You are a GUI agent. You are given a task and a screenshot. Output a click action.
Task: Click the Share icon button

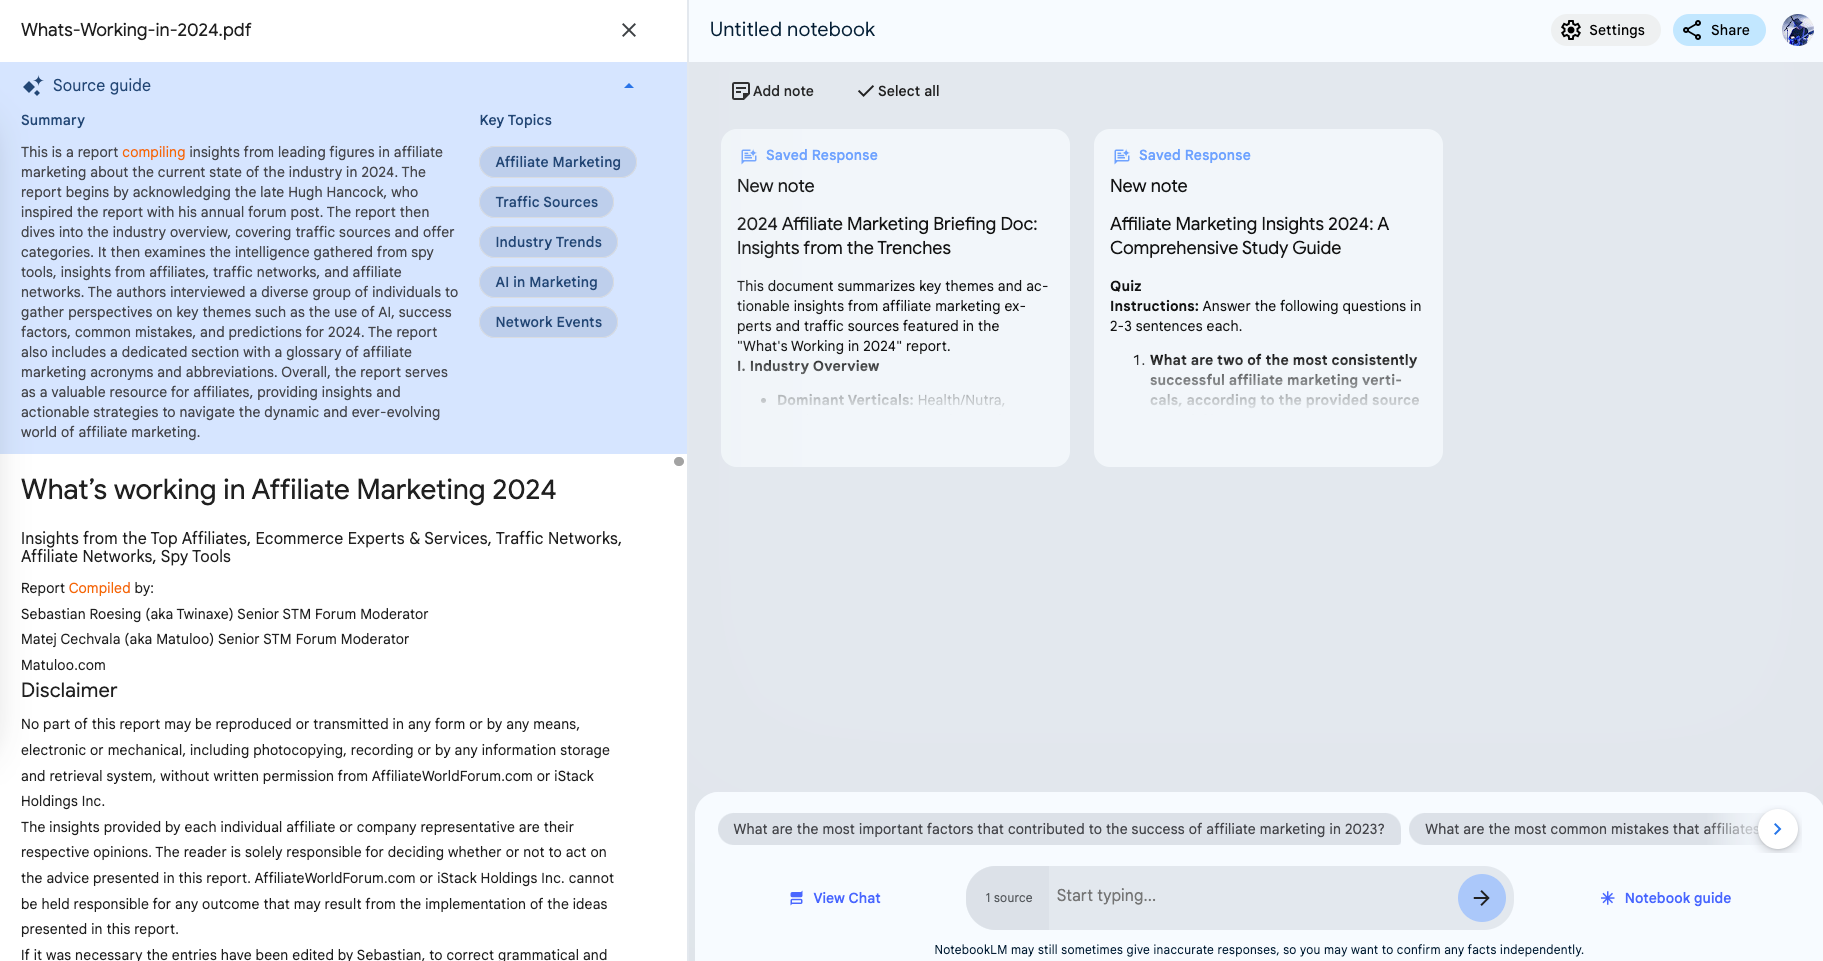(1719, 30)
